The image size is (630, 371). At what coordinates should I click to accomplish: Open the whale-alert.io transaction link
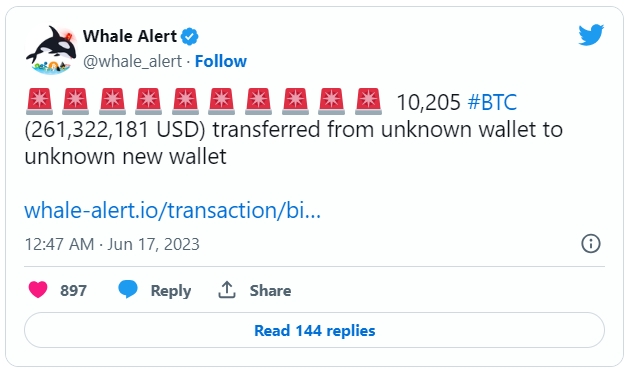tap(172, 210)
